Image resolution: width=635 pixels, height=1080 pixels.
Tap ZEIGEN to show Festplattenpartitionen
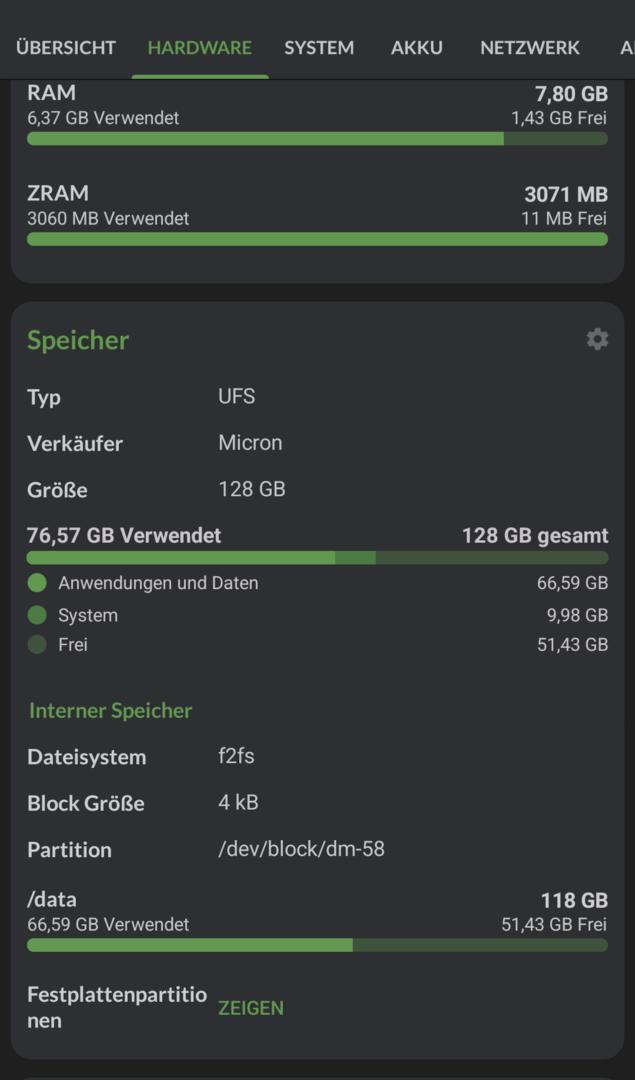coord(251,1008)
